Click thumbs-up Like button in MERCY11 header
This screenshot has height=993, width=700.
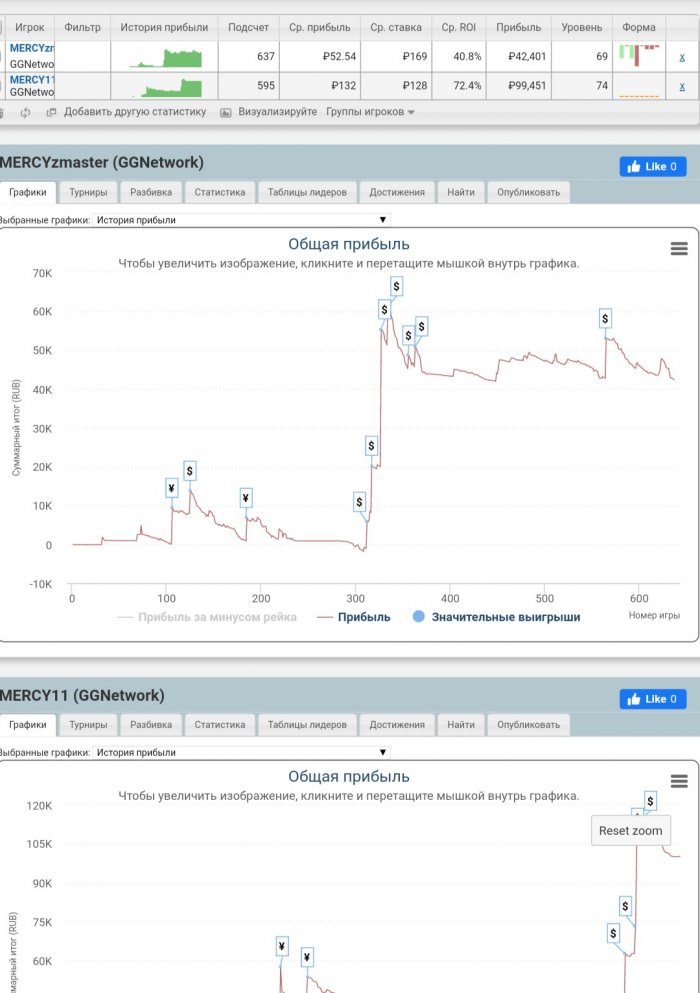click(652, 699)
